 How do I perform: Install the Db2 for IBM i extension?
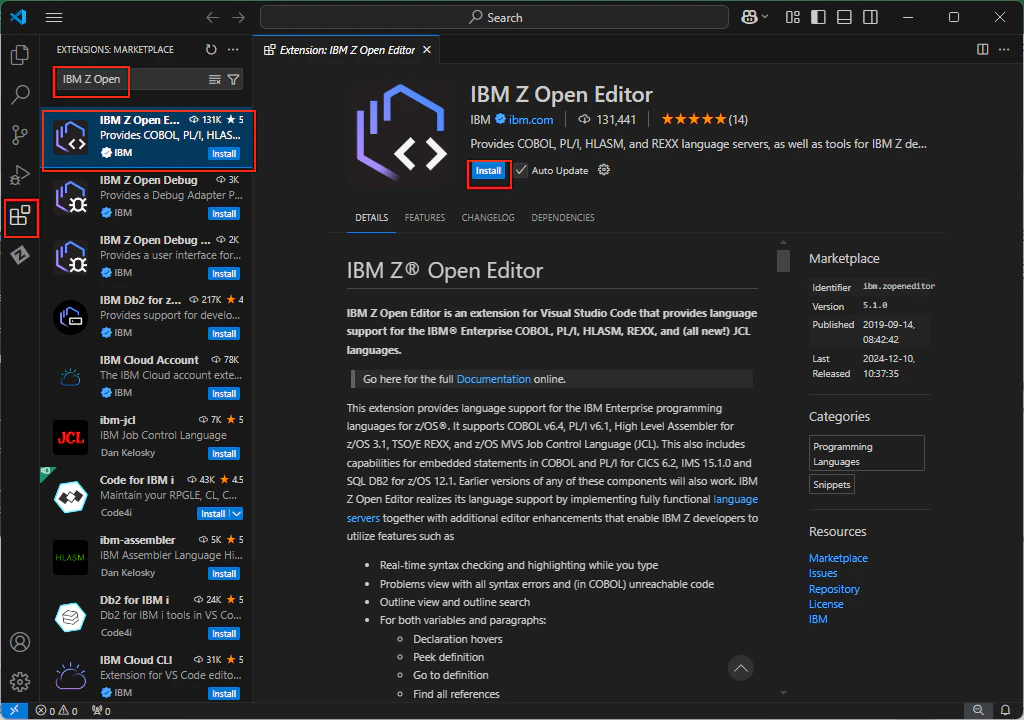224,634
